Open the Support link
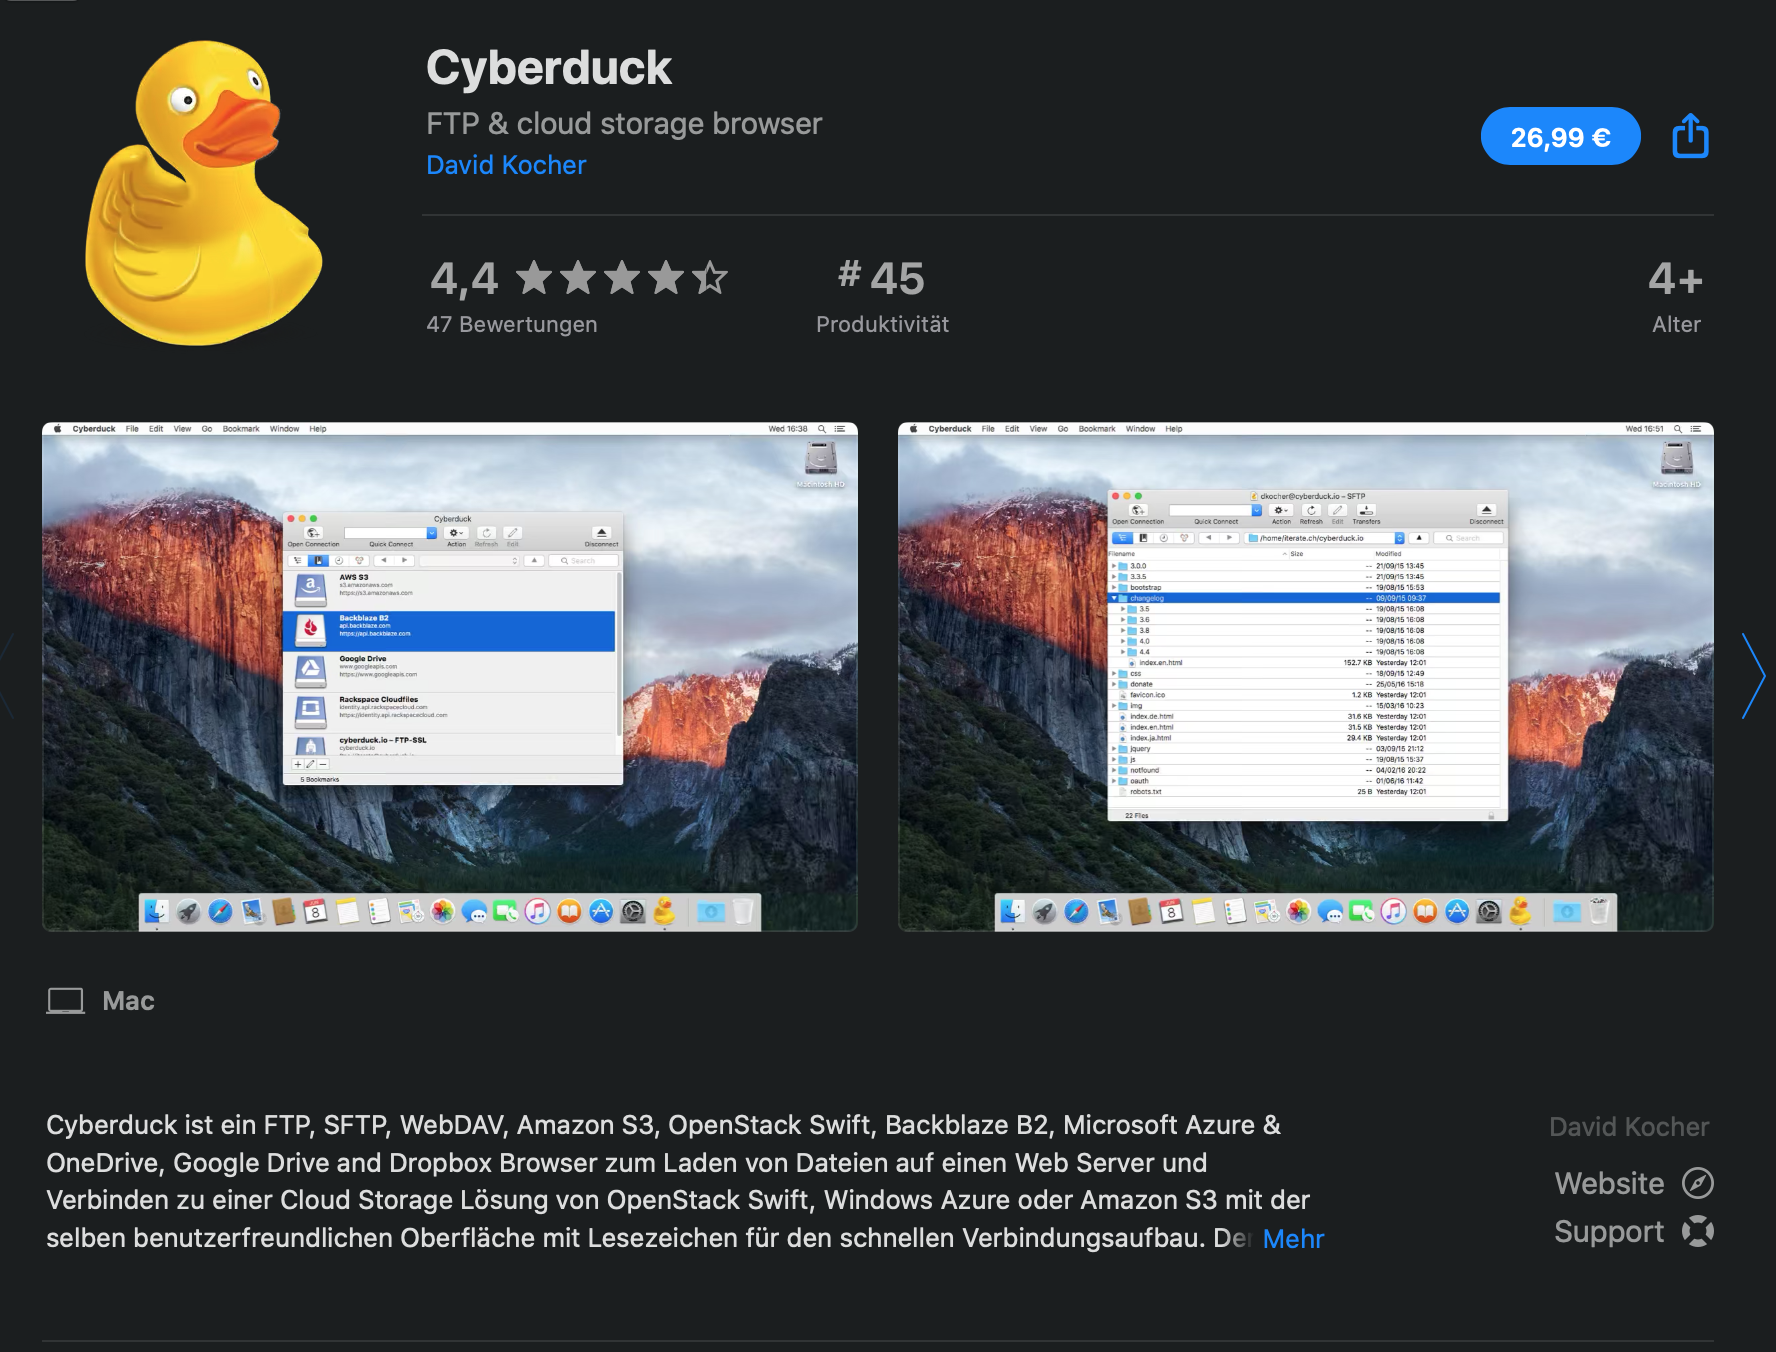The width and height of the screenshot is (1776, 1352). coord(1634,1232)
